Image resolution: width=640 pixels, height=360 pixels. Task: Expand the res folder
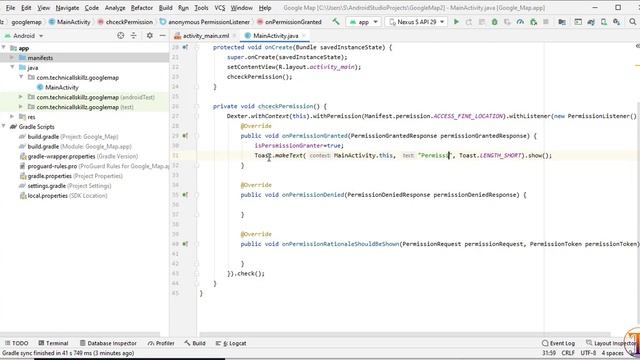point(12,117)
